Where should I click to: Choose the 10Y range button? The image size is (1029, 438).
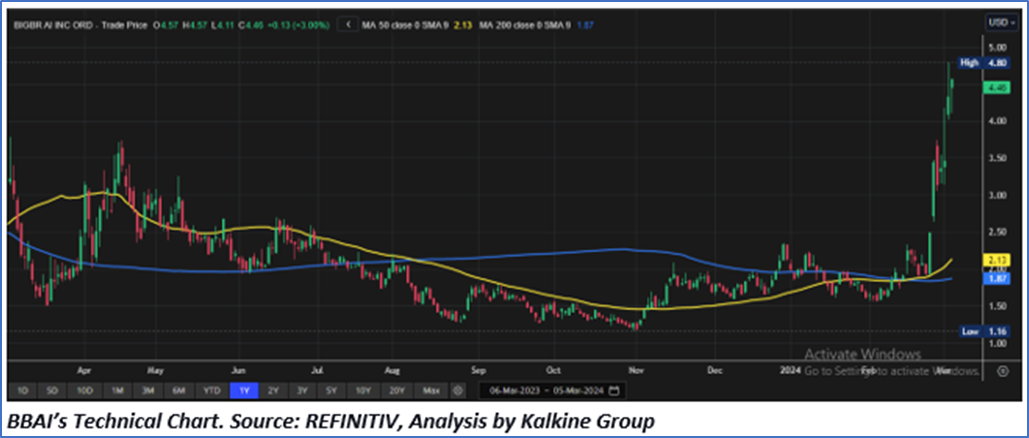coord(363,391)
